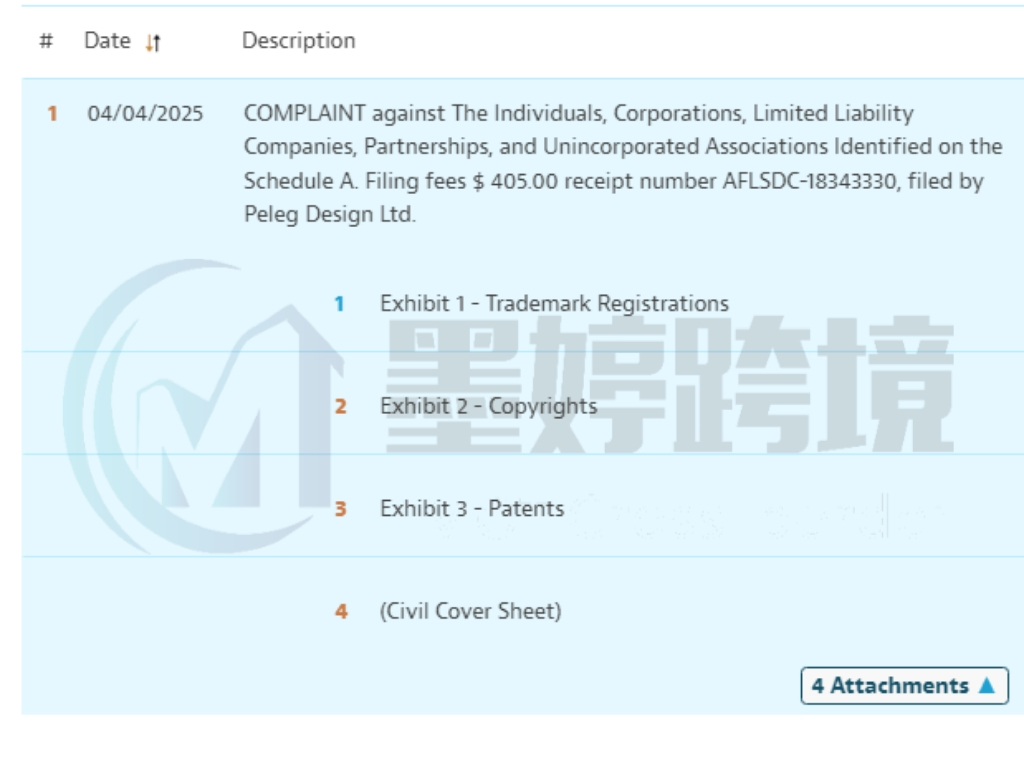The width and height of the screenshot is (1024, 764).
Task: Open Exhibit 1 - Trademark Registrations
Action: (x=554, y=303)
